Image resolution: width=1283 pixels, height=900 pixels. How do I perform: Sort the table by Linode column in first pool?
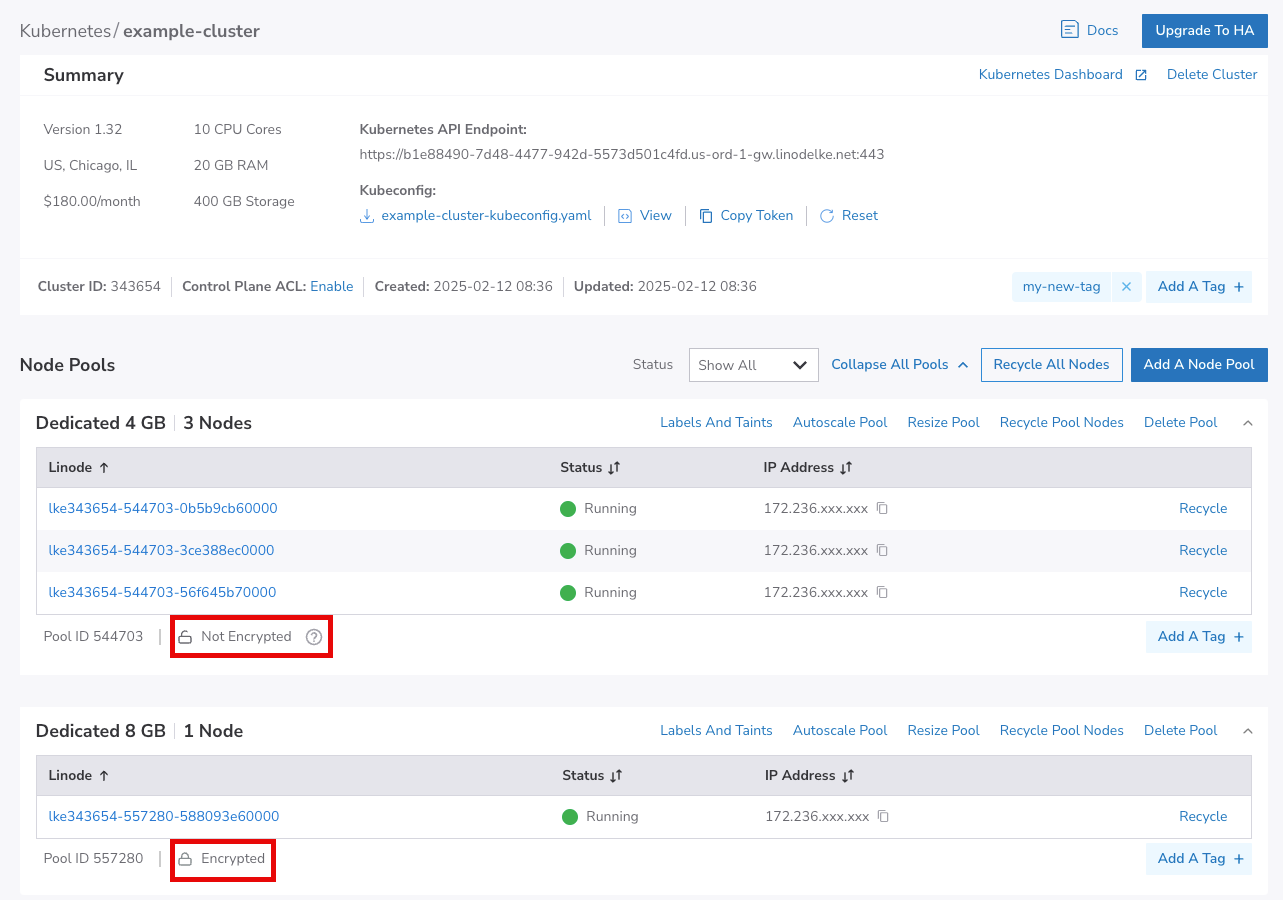click(x=79, y=468)
